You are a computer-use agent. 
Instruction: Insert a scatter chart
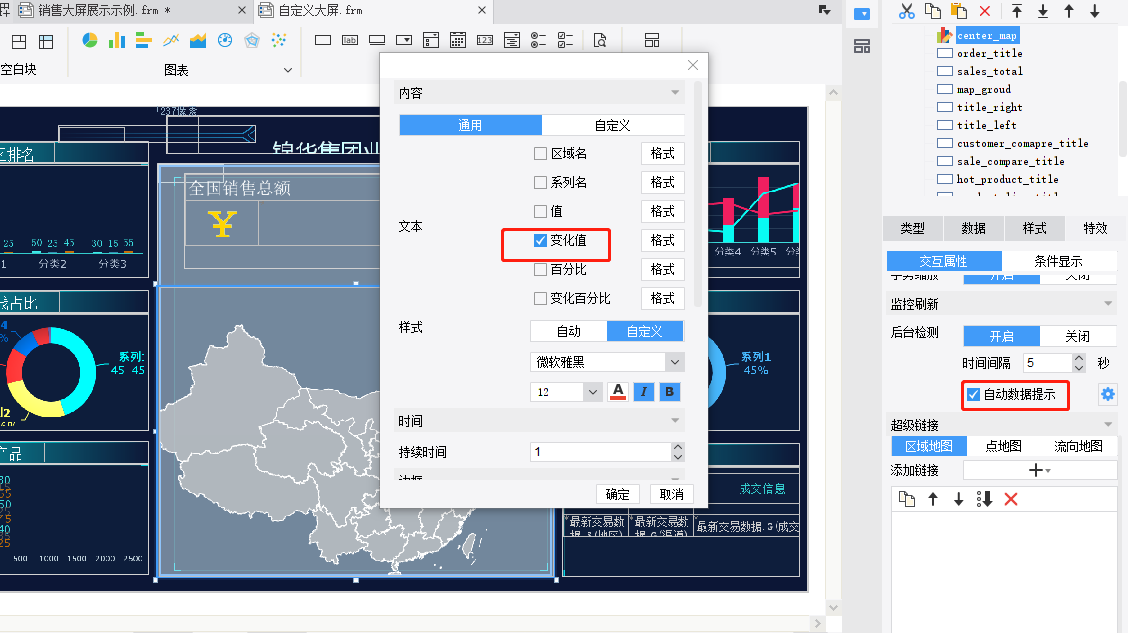(x=278, y=40)
